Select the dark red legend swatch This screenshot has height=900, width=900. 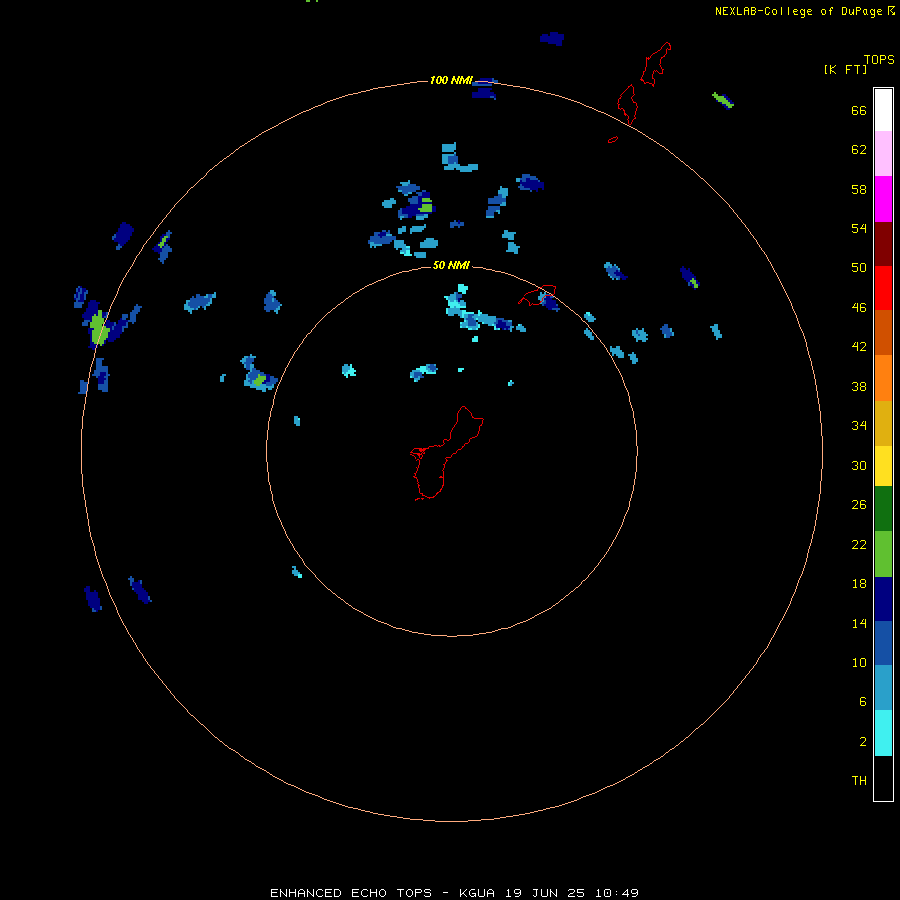tap(883, 244)
